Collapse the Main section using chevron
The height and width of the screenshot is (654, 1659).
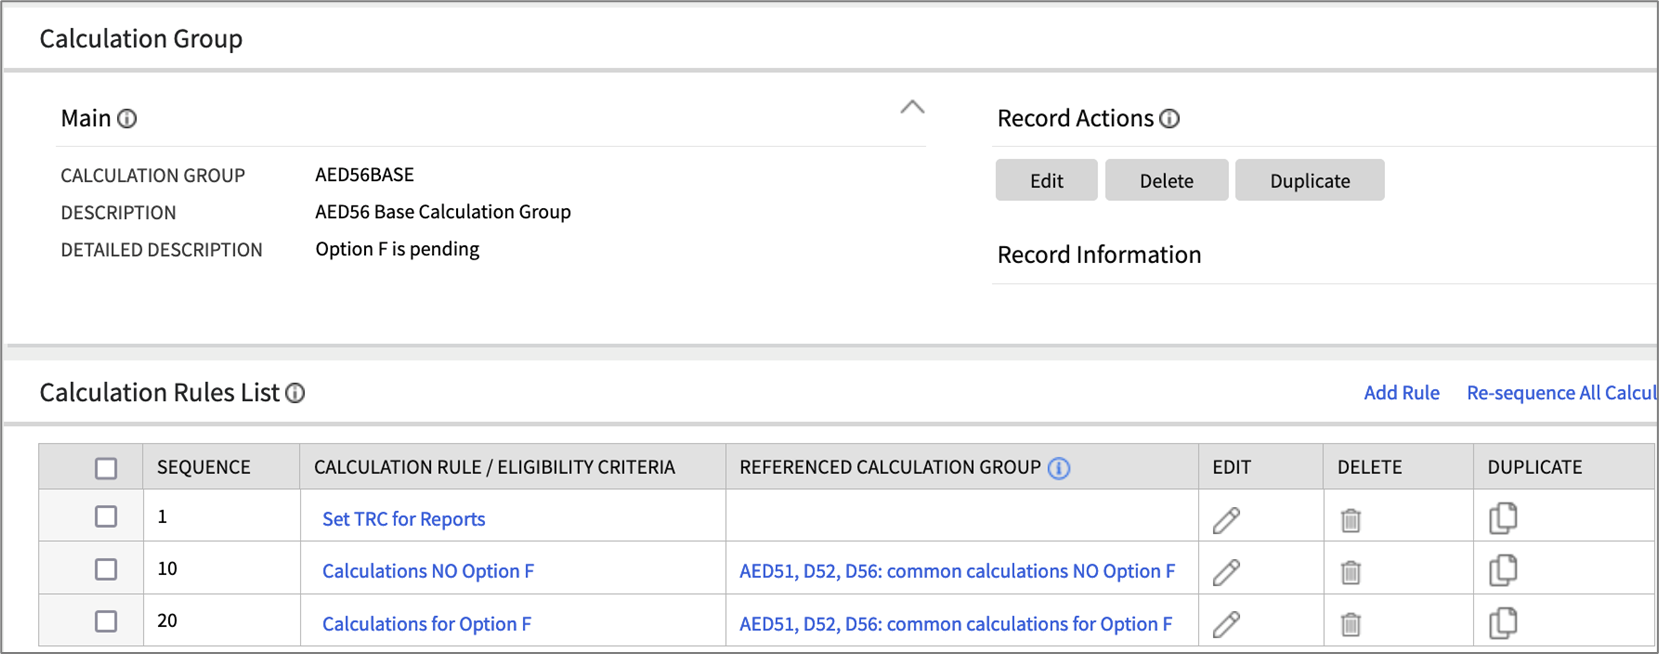(x=912, y=107)
